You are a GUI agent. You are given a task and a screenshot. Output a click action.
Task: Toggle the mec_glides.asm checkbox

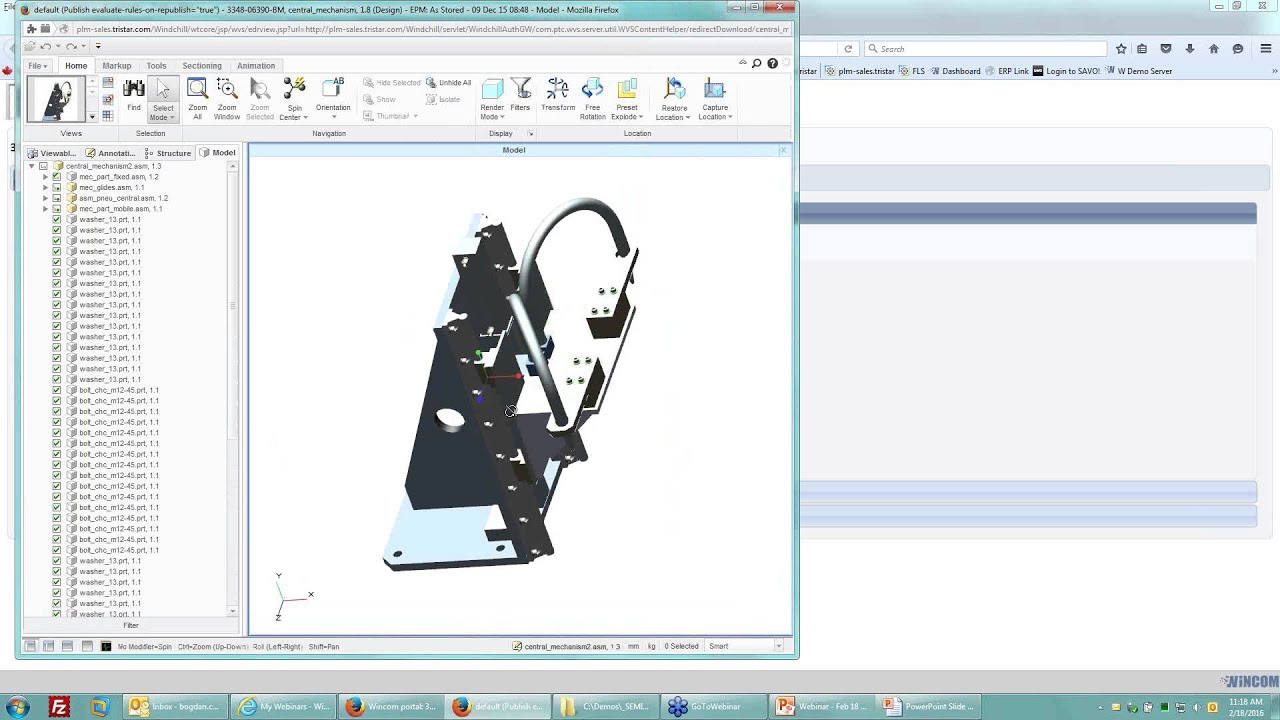tap(57, 187)
